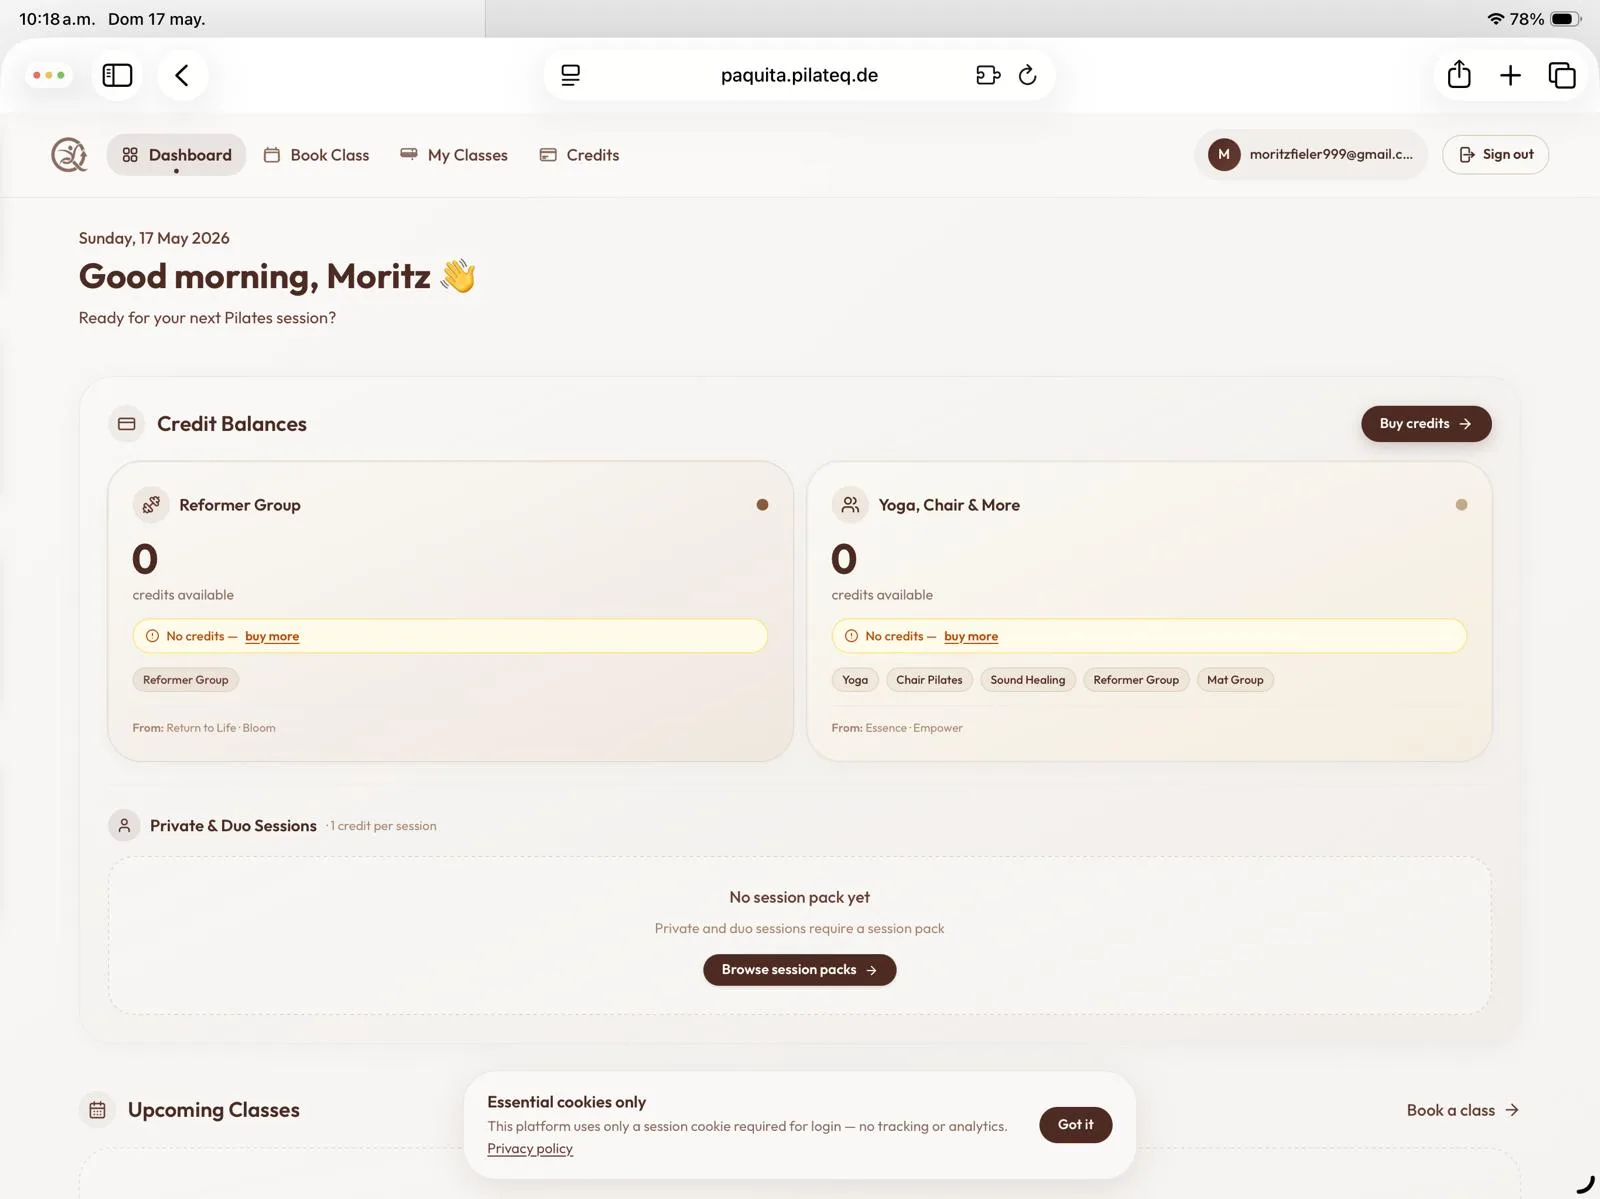Open the Book Class tab
Viewport: 1600px width, 1199px height.
click(316, 155)
